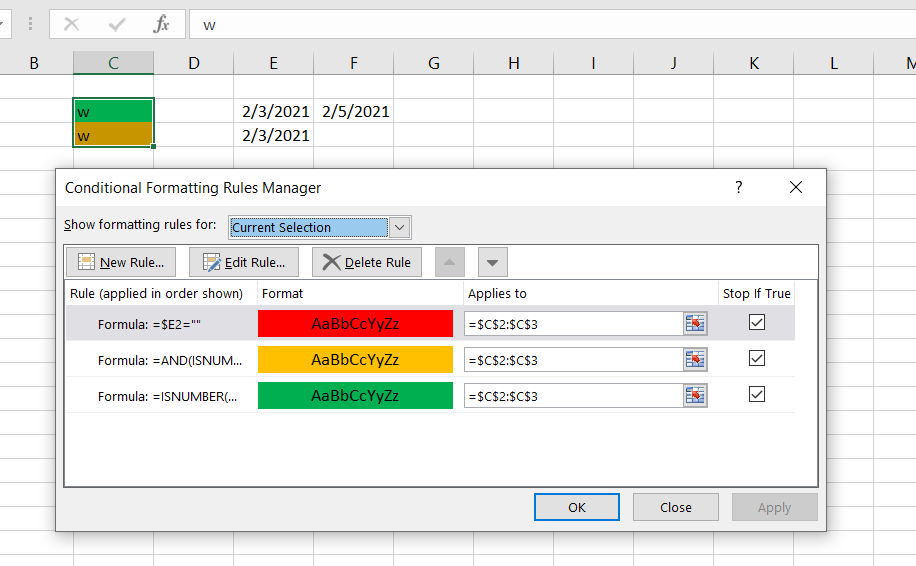Click second row cell 2/3/2021 below first
Viewport: 916px width, 566px height.
pos(273,135)
